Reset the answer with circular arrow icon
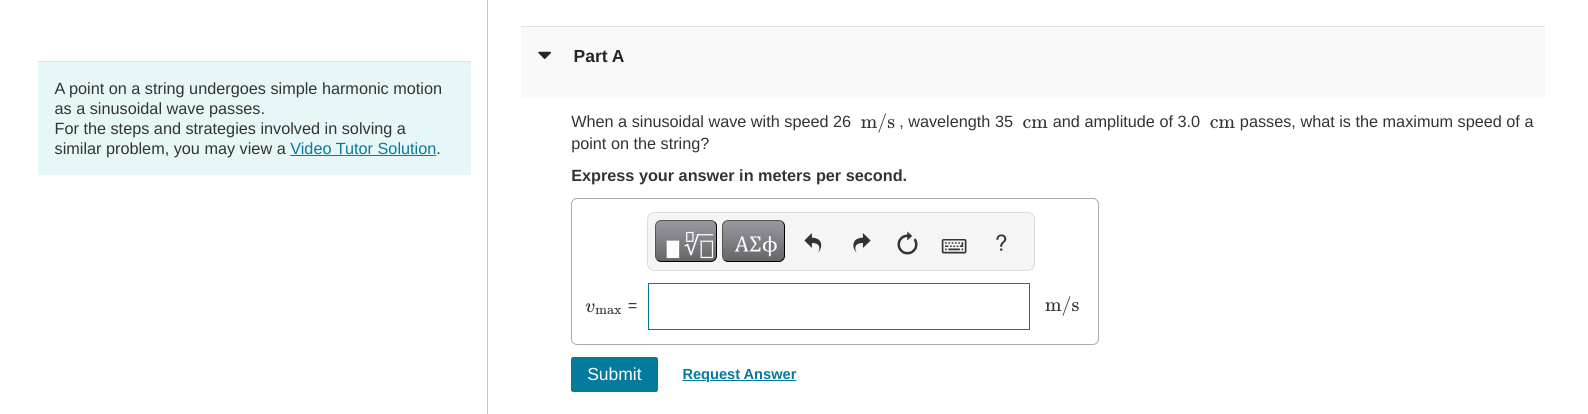 (907, 243)
